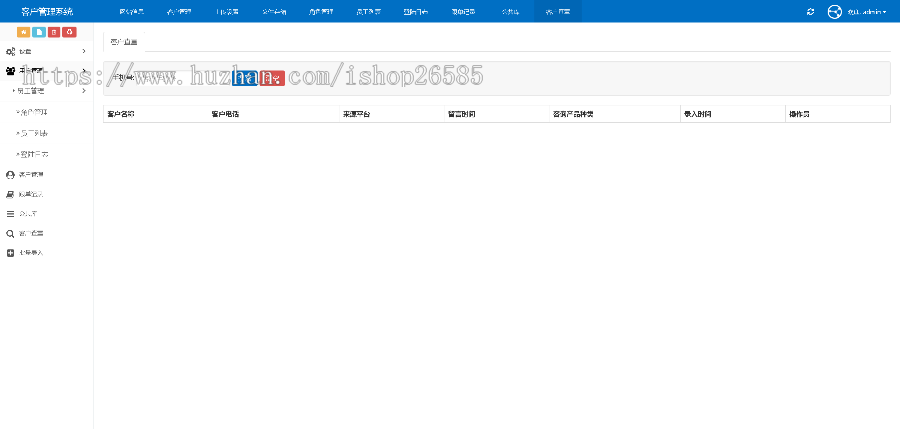Image resolution: width=900 pixels, height=429 pixels.
Task: Click the light-blue document shortcut button
Action: point(39,32)
